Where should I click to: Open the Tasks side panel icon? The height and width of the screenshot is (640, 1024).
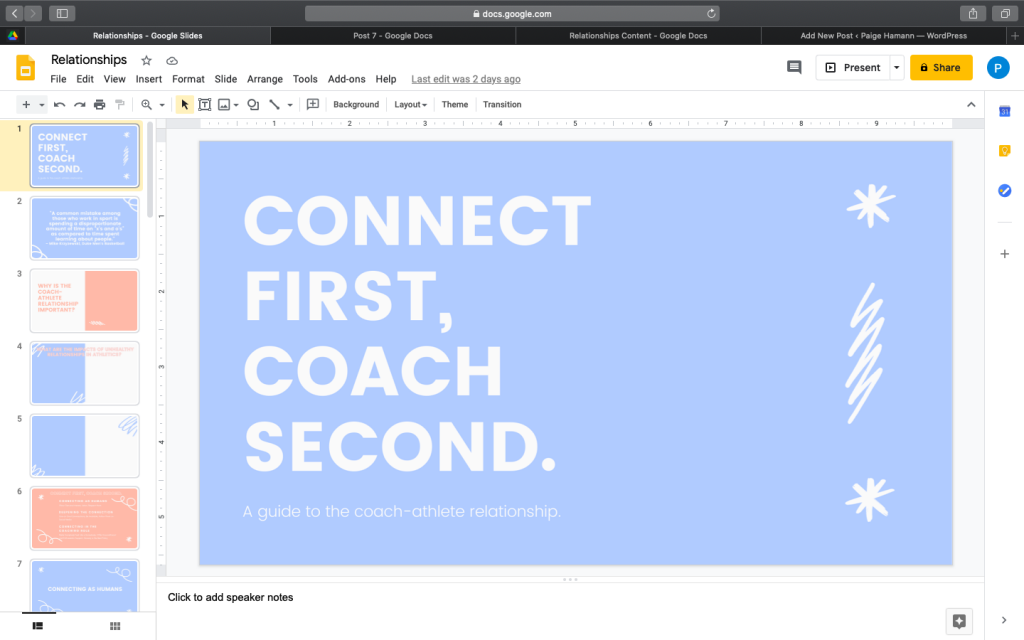click(x=1004, y=191)
